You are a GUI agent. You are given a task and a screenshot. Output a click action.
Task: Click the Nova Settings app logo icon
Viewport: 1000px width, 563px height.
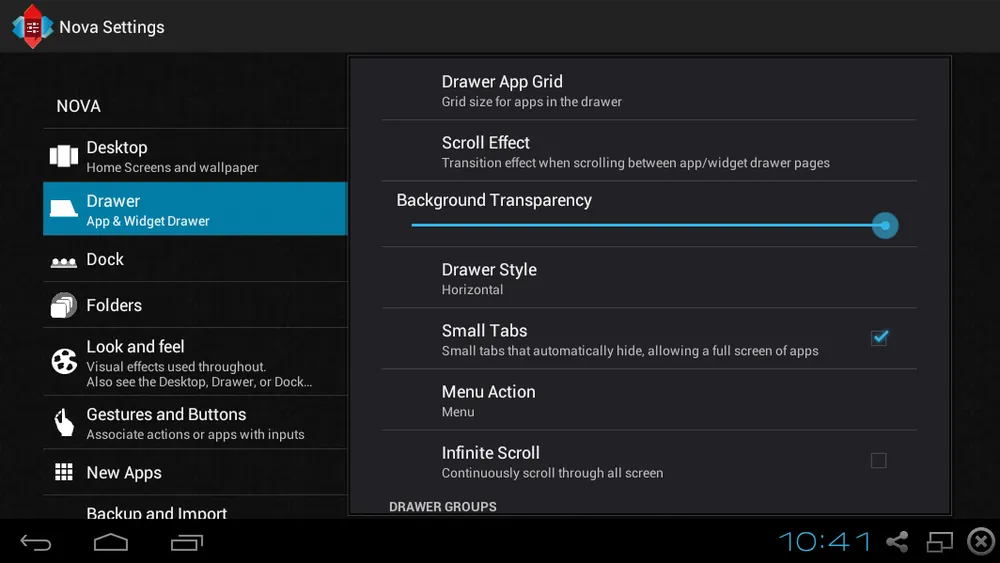pyautogui.click(x=32, y=26)
